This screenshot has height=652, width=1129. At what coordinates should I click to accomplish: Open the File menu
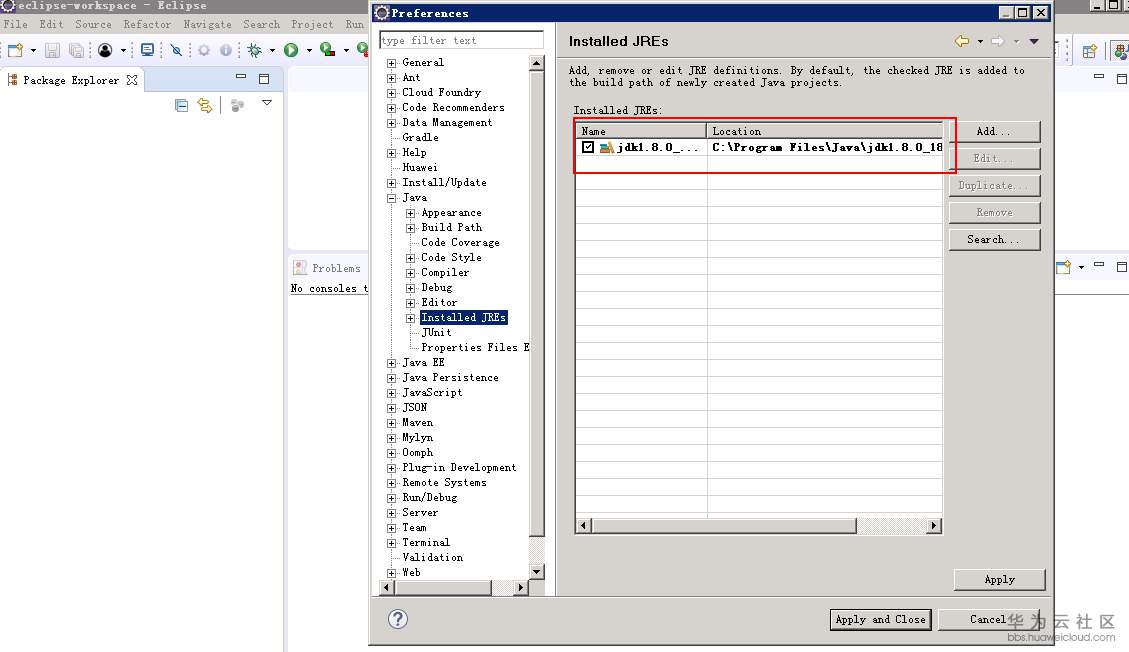(15, 24)
